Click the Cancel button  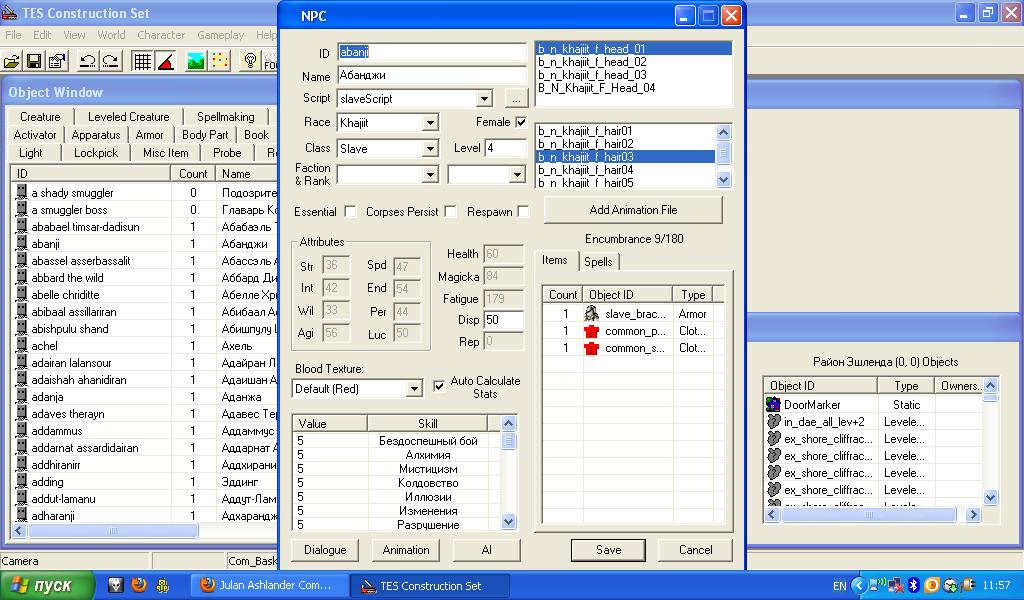click(696, 550)
